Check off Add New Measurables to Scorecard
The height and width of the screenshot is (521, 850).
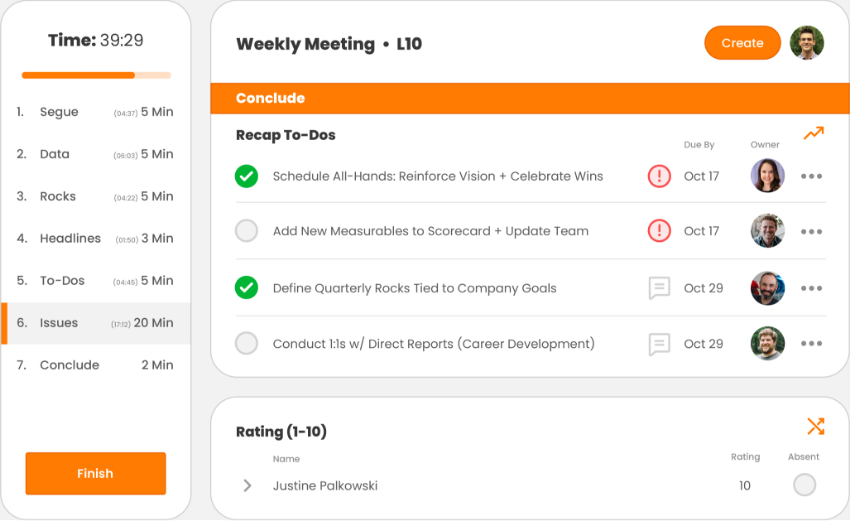coord(246,231)
